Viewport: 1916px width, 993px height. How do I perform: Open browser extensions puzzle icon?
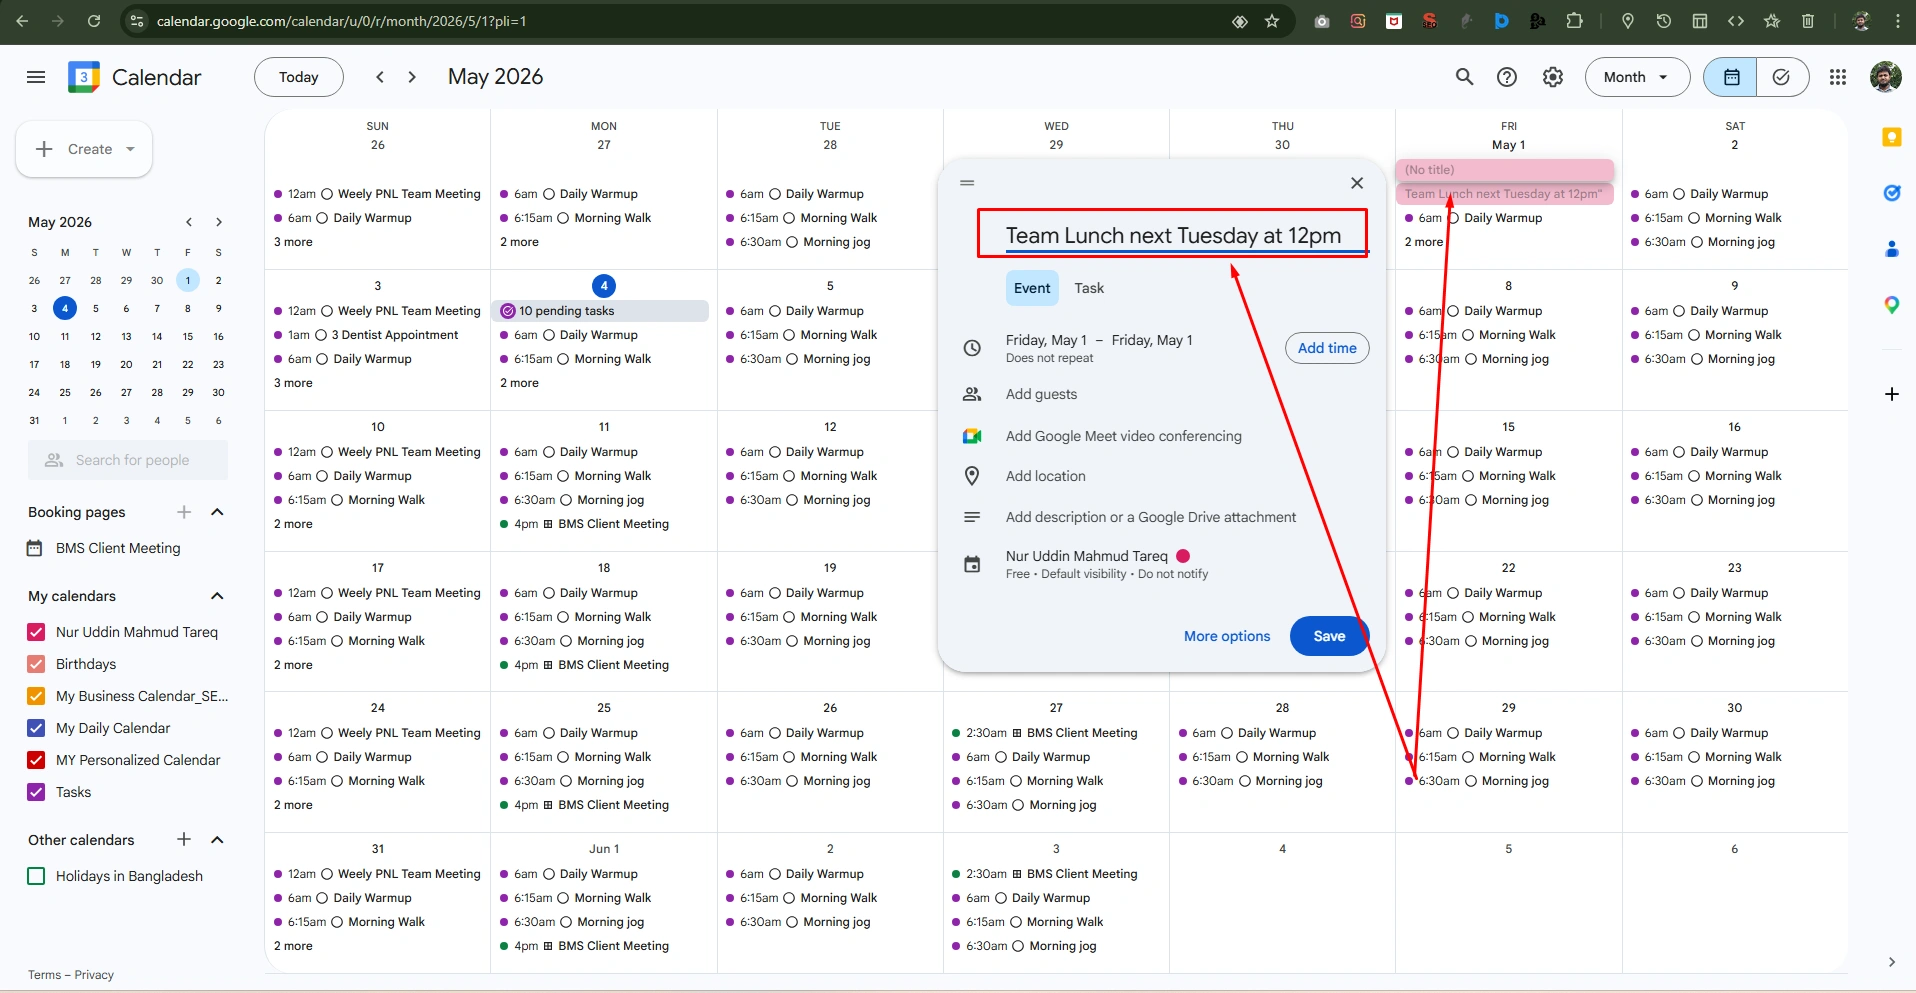point(1574,21)
